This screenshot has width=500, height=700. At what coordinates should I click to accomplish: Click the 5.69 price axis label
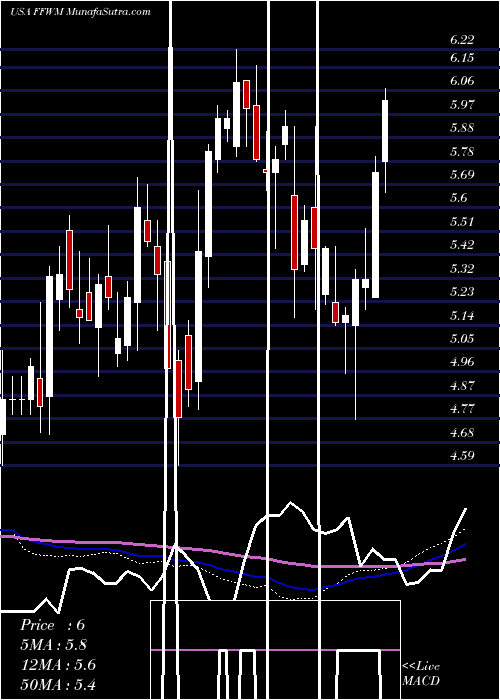[461, 175]
